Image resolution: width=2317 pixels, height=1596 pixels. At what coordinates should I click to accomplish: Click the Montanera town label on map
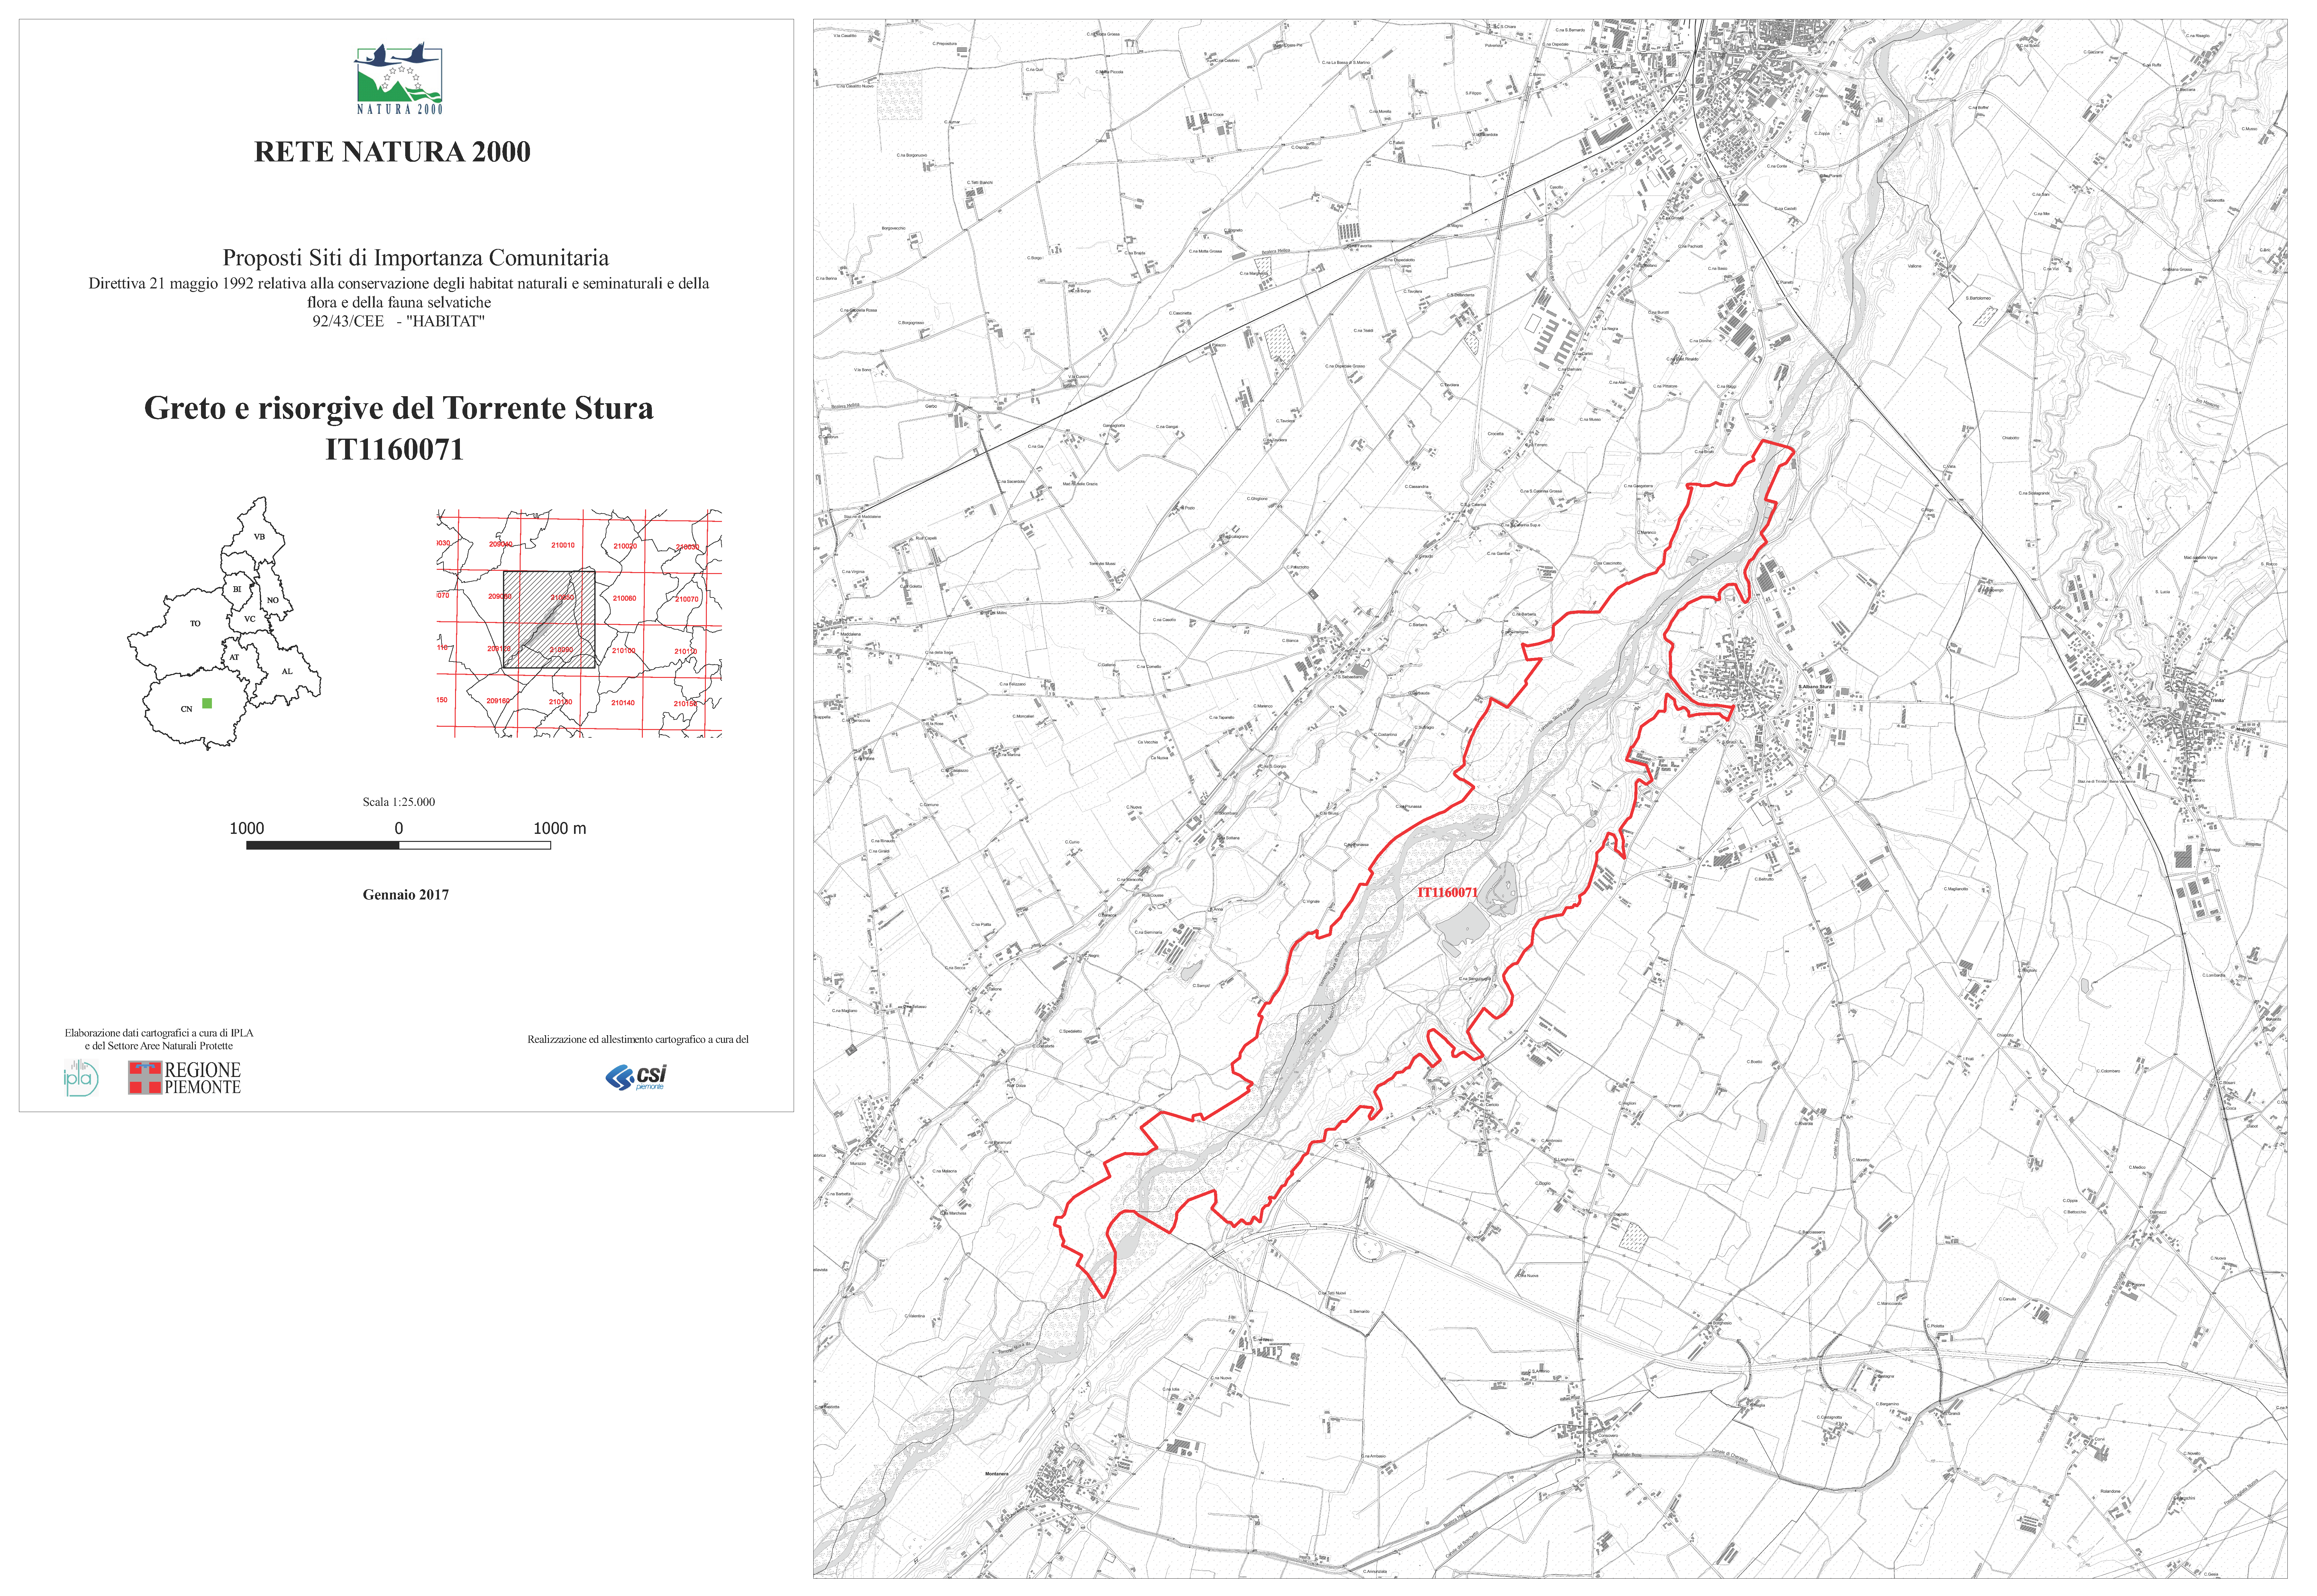tap(997, 1474)
